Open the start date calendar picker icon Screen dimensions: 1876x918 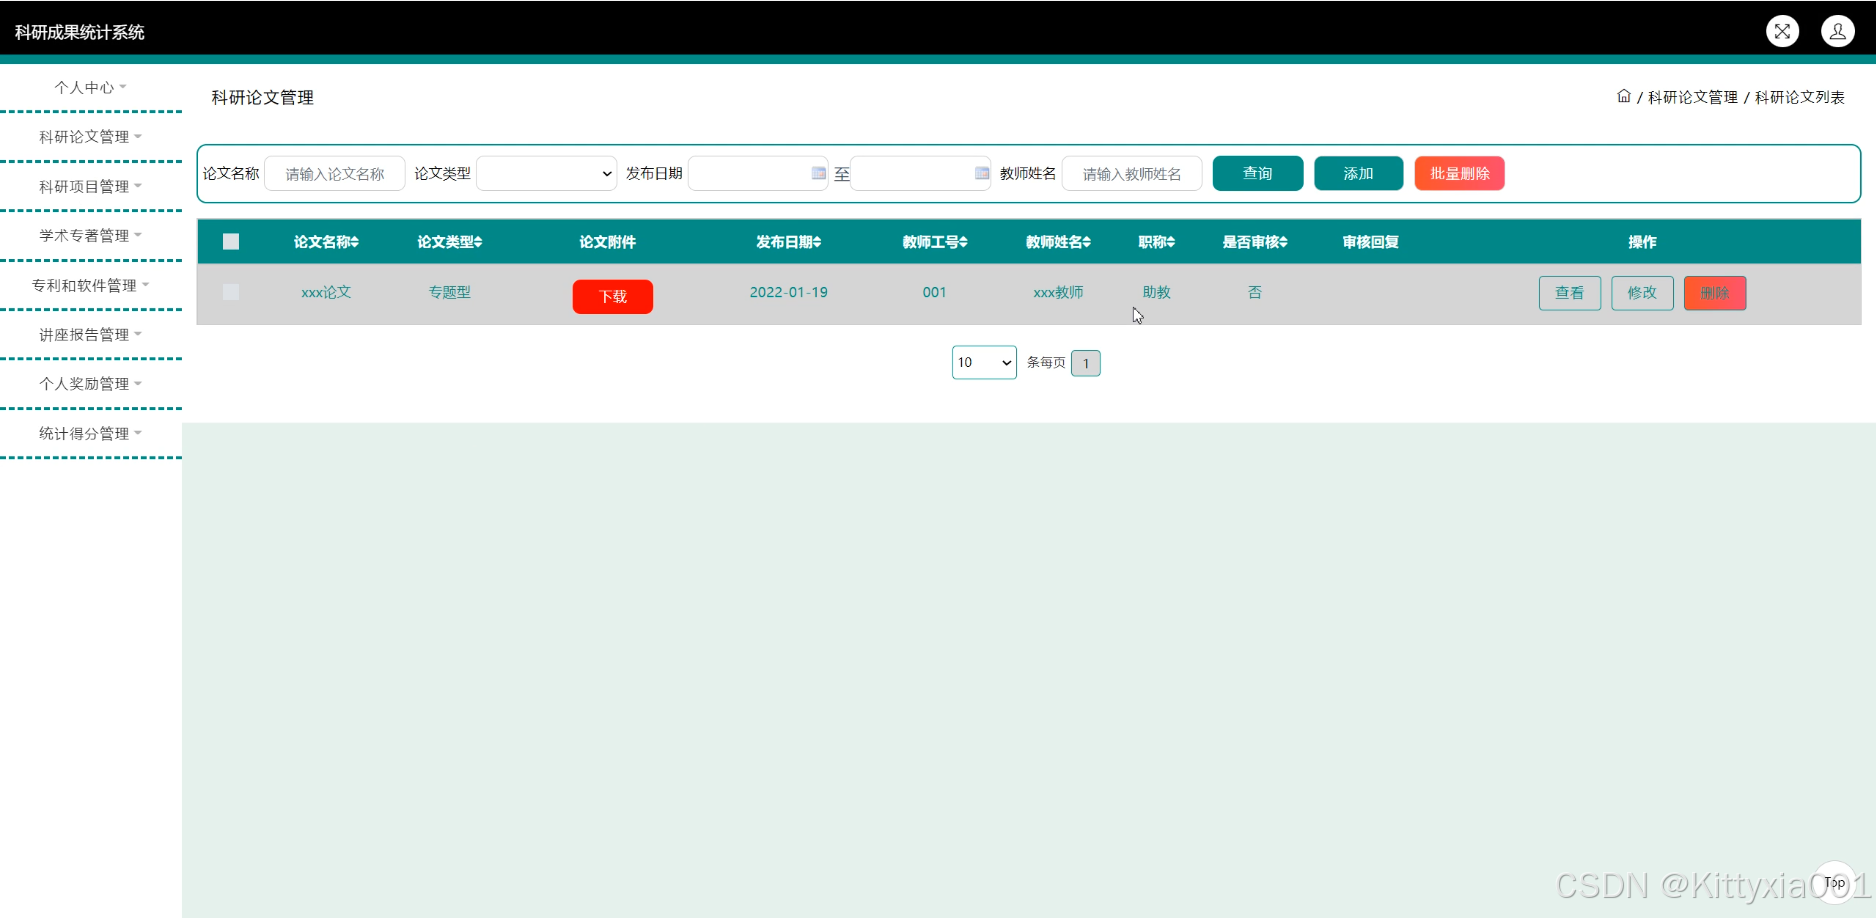[818, 173]
